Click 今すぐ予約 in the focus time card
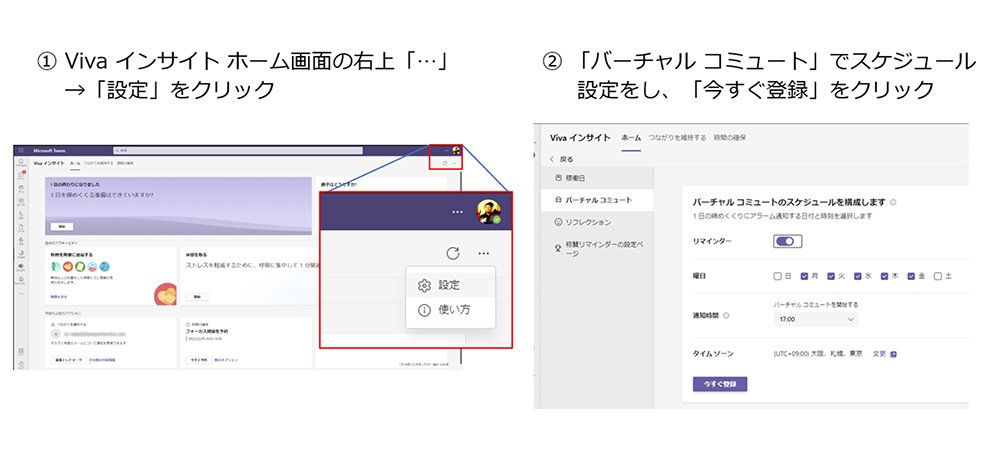Image resolution: width=1000 pixels, height=451 pixels. (x=198, y=360)
